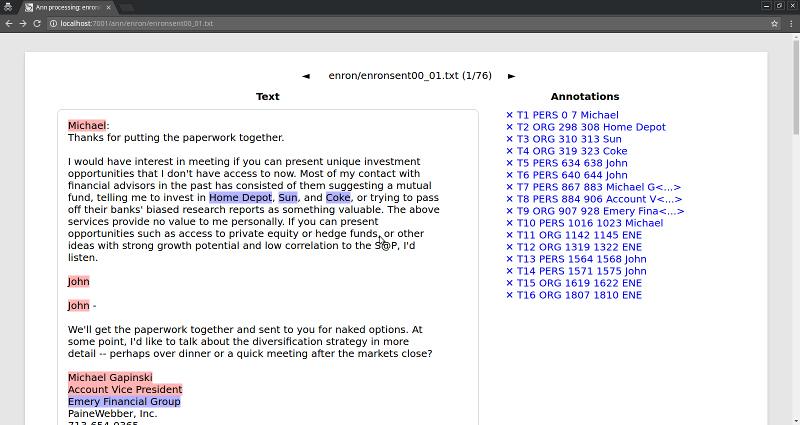Delete annotation T6 PERS 640 644 John with its ×
800x425 pixels.
[509, 175]
